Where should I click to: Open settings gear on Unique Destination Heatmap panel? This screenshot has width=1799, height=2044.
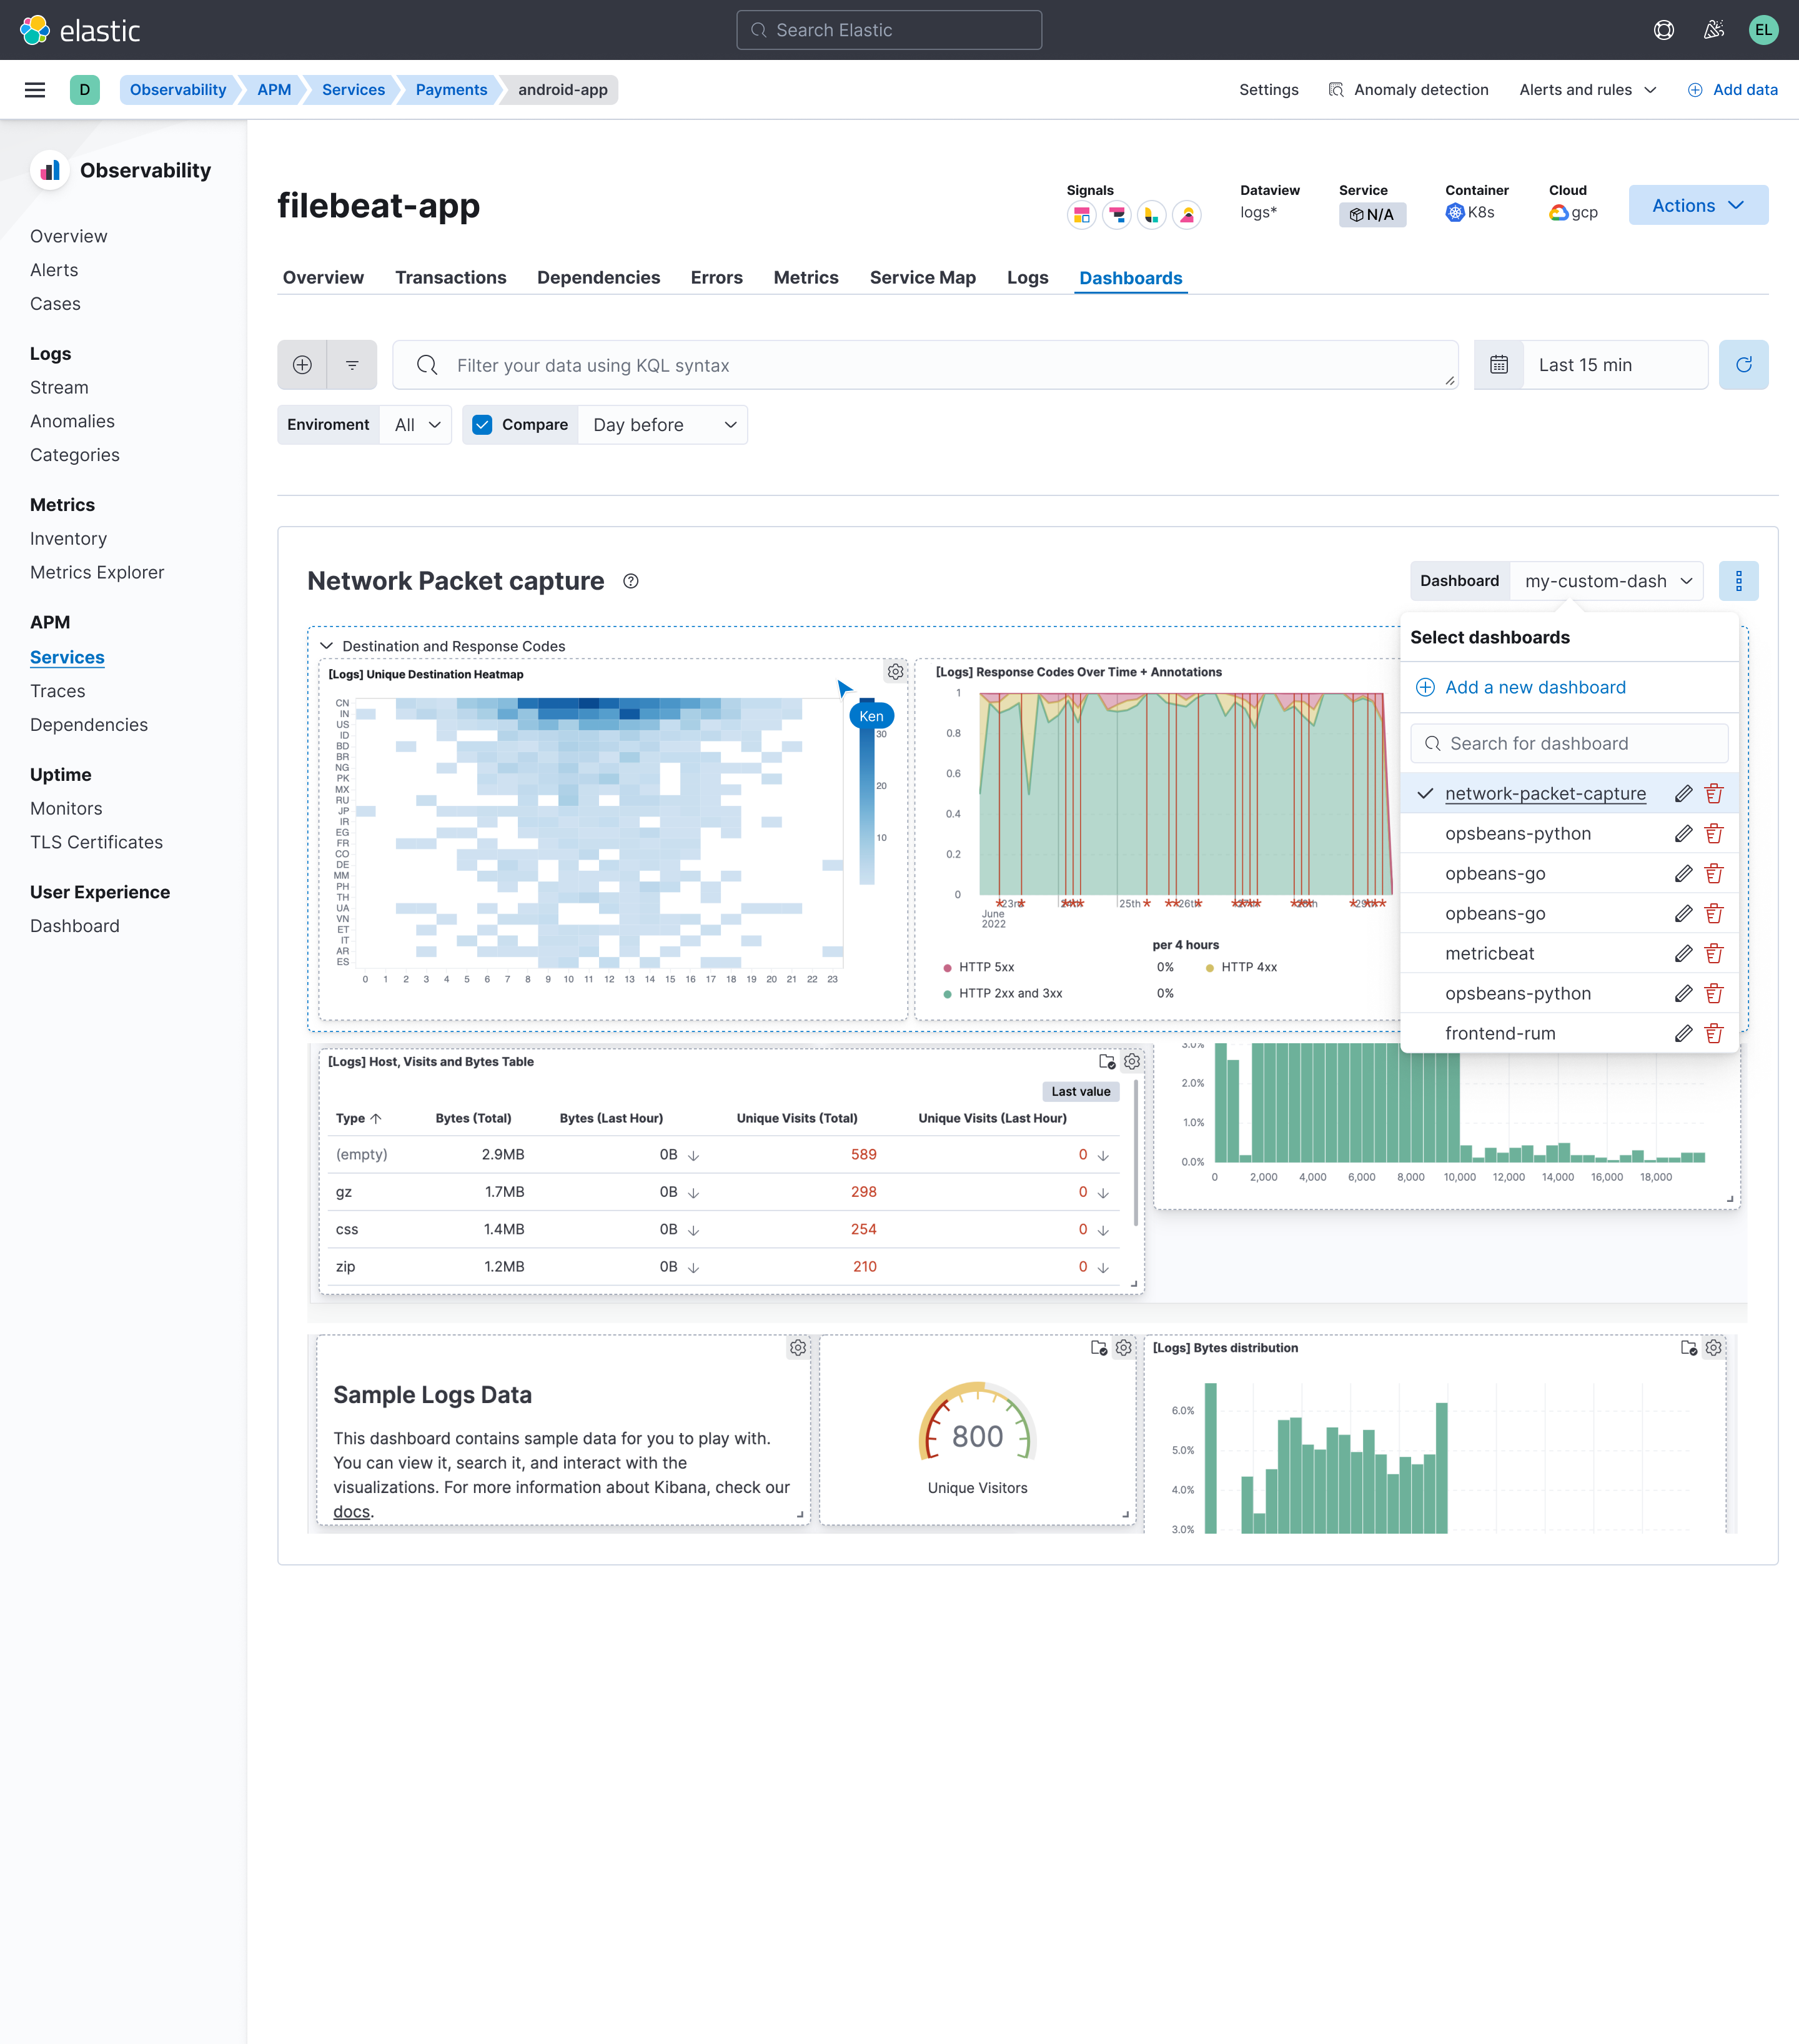click(895, 671)
